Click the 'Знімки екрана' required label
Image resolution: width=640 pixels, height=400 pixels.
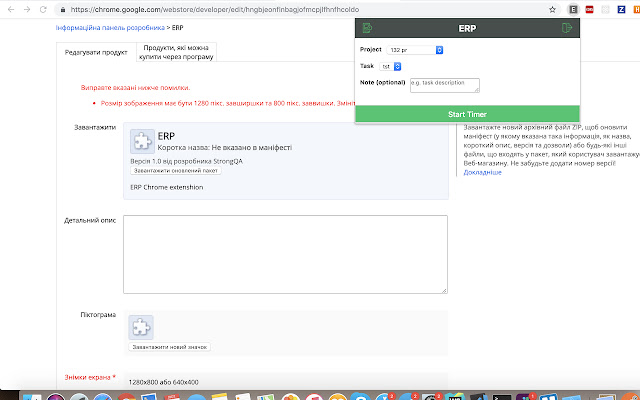tap(90, 377)
